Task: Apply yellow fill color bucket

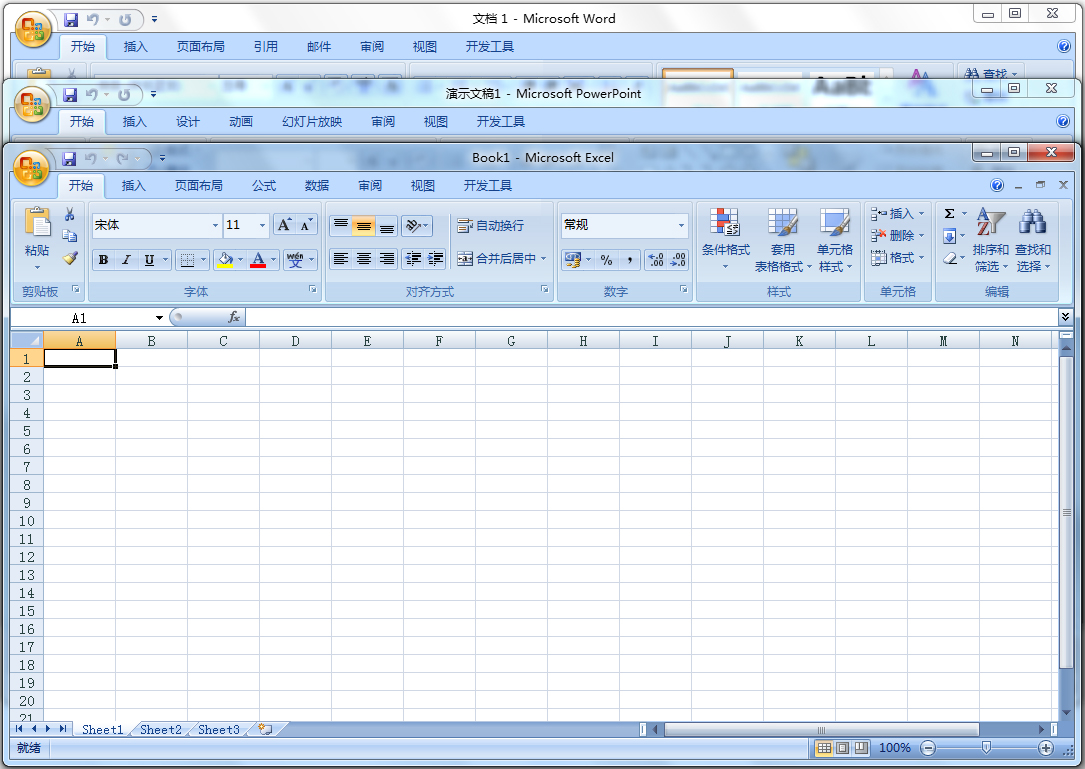Action: 225,260
